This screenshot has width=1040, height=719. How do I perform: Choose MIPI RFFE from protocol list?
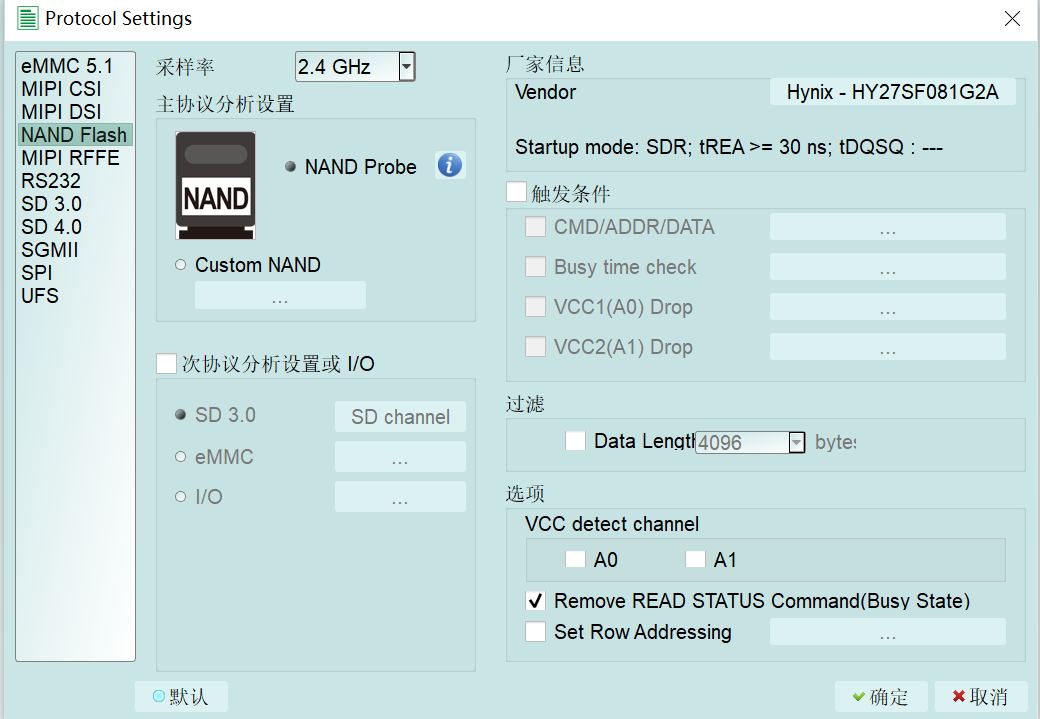(x=70, y=158)
